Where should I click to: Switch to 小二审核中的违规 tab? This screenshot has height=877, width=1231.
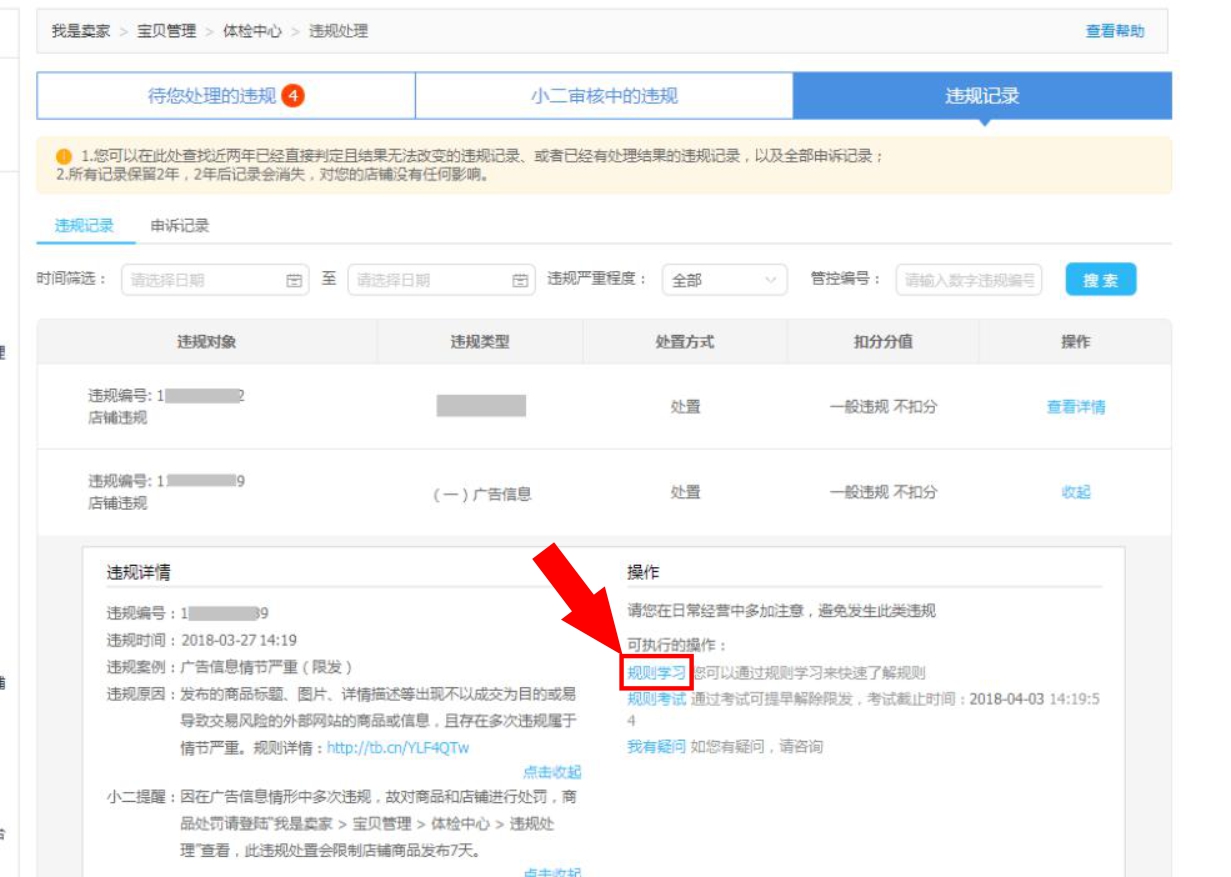pos(604,96)
